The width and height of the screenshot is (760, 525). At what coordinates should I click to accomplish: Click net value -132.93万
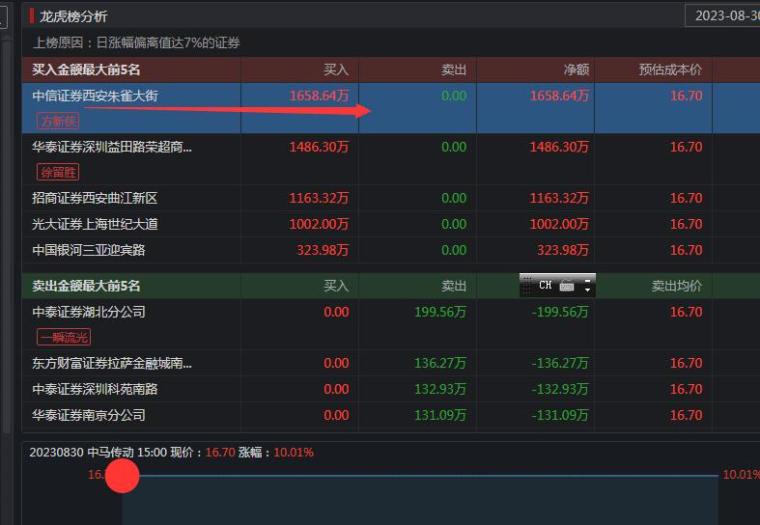point(560,389)
